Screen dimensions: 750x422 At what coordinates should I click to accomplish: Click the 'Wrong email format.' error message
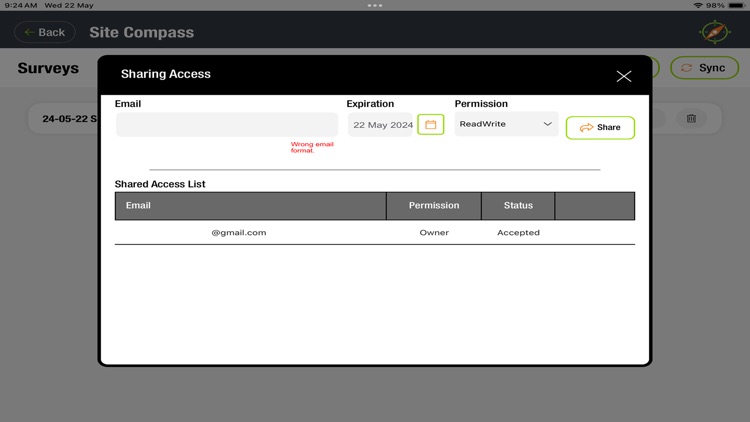[x=312, y=147]
